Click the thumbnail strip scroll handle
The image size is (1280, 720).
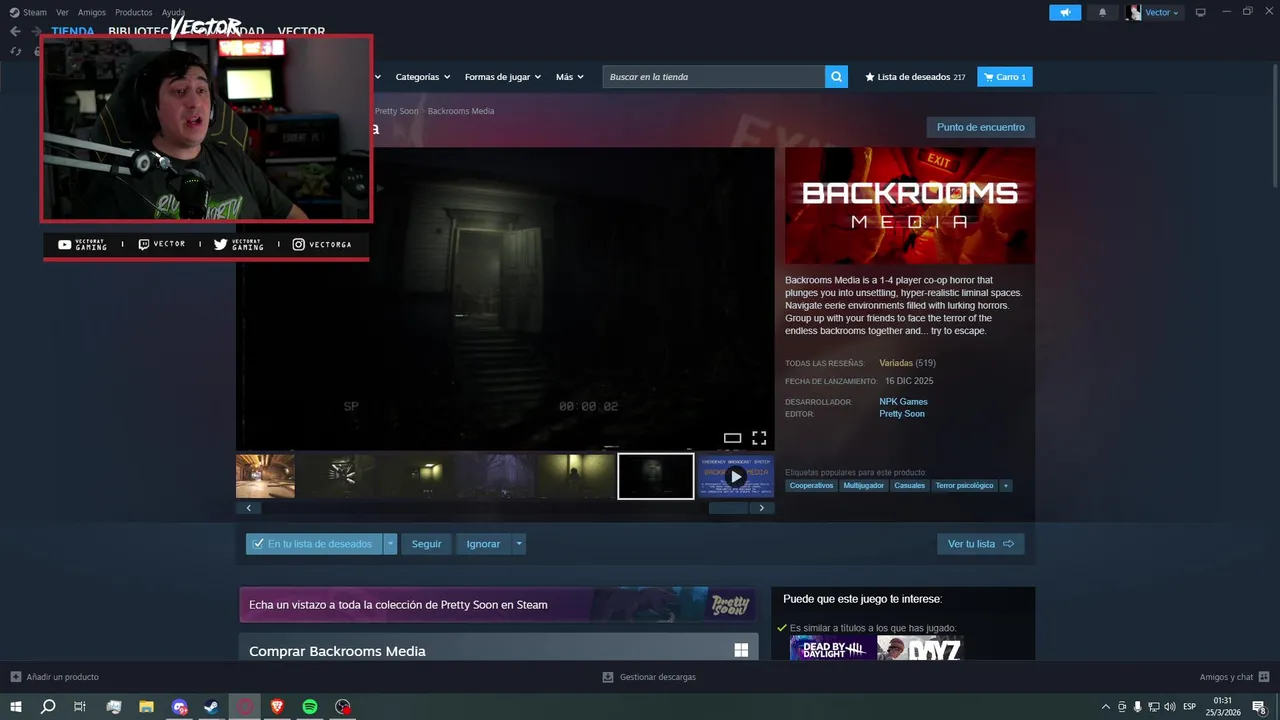pos(728,508)
